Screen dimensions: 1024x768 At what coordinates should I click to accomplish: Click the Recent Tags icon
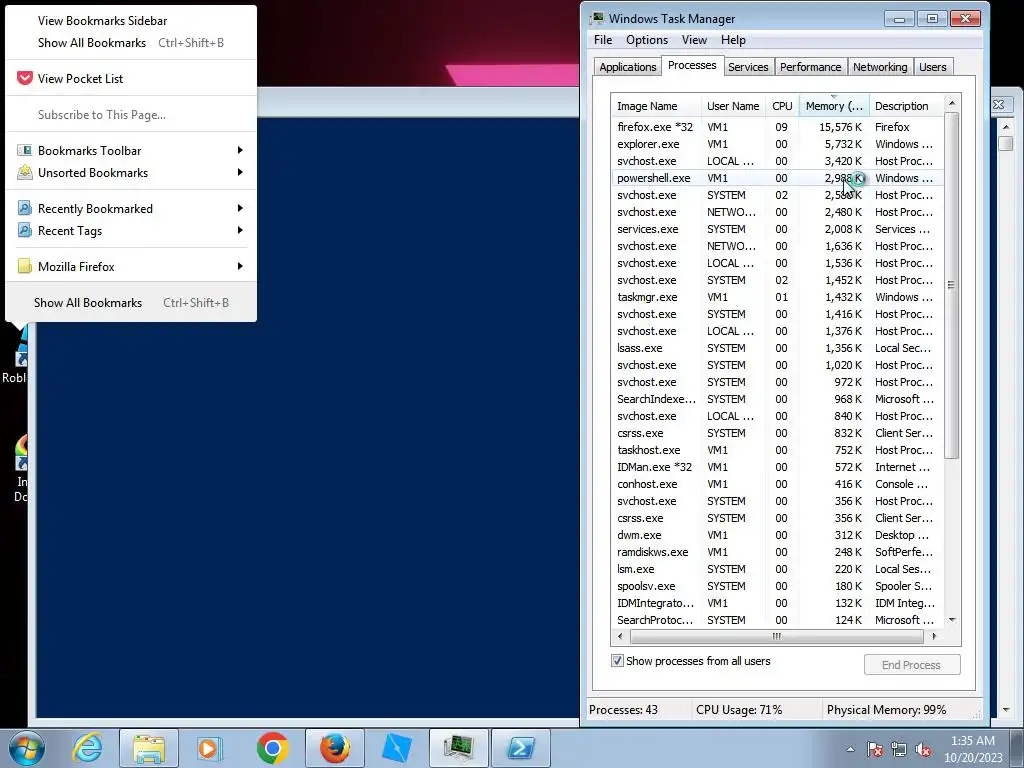25,231
